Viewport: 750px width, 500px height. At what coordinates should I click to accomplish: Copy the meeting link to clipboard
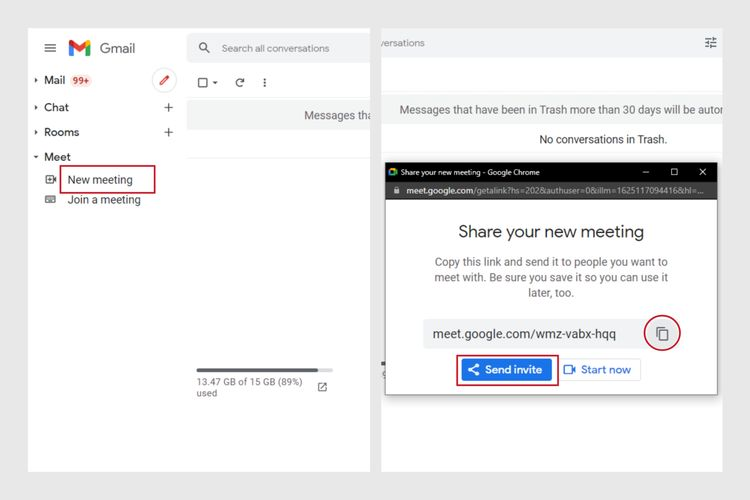(x=662, y=333)
